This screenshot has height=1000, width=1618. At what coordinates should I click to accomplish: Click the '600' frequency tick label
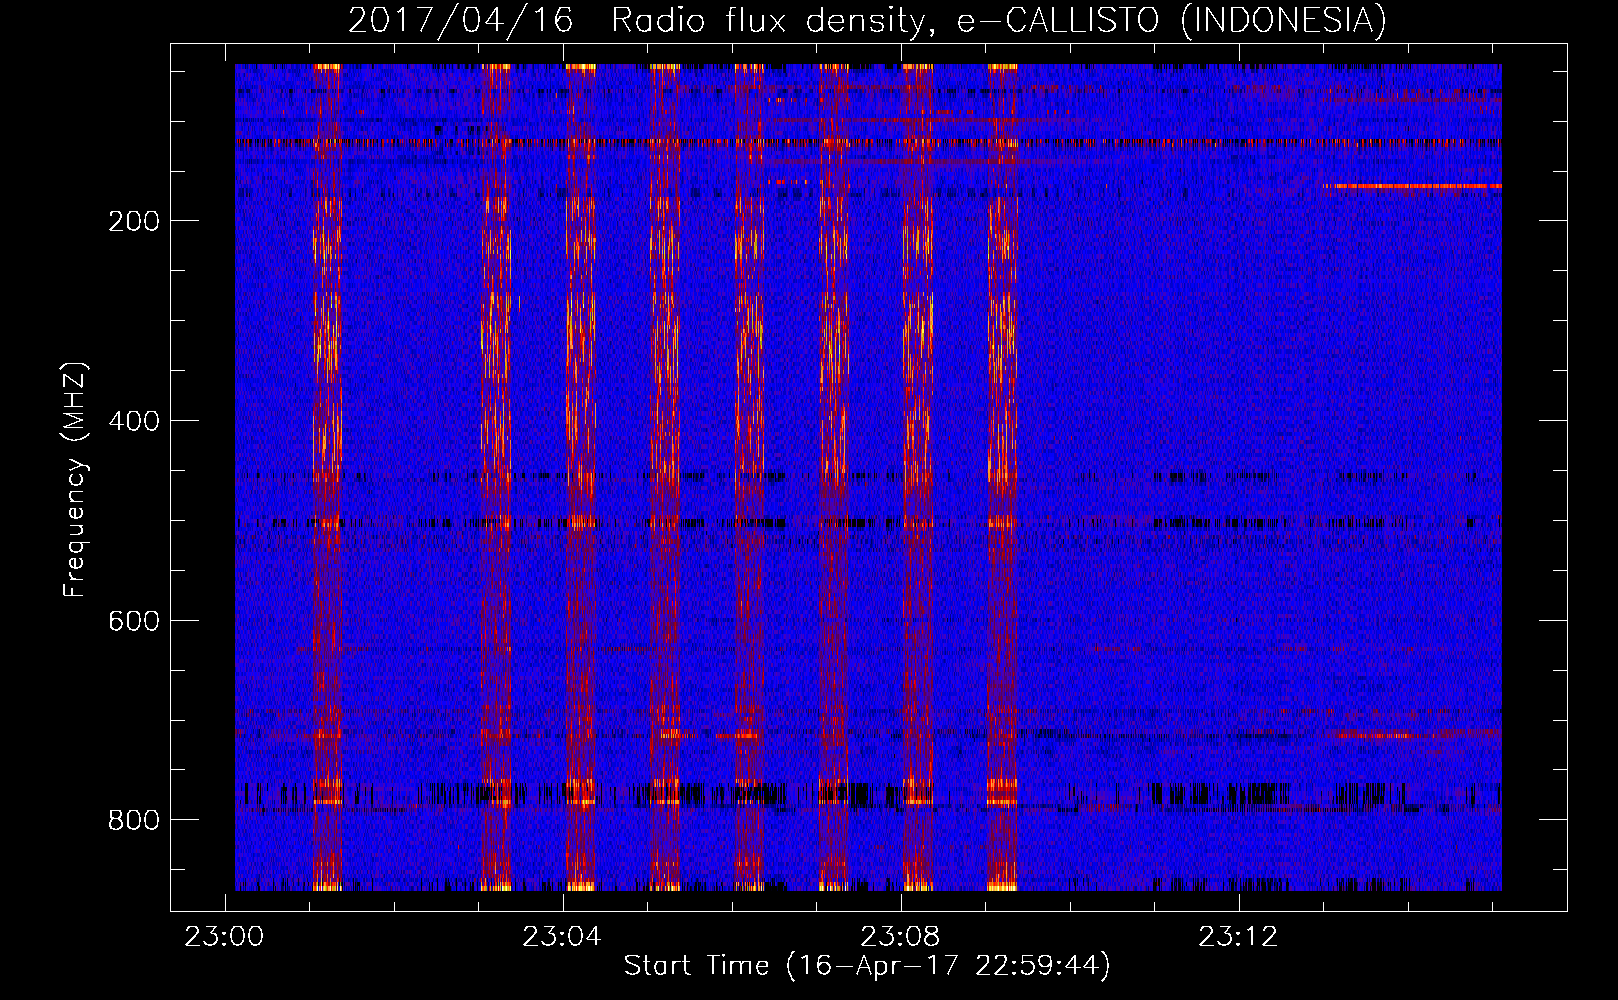[134, 621]
